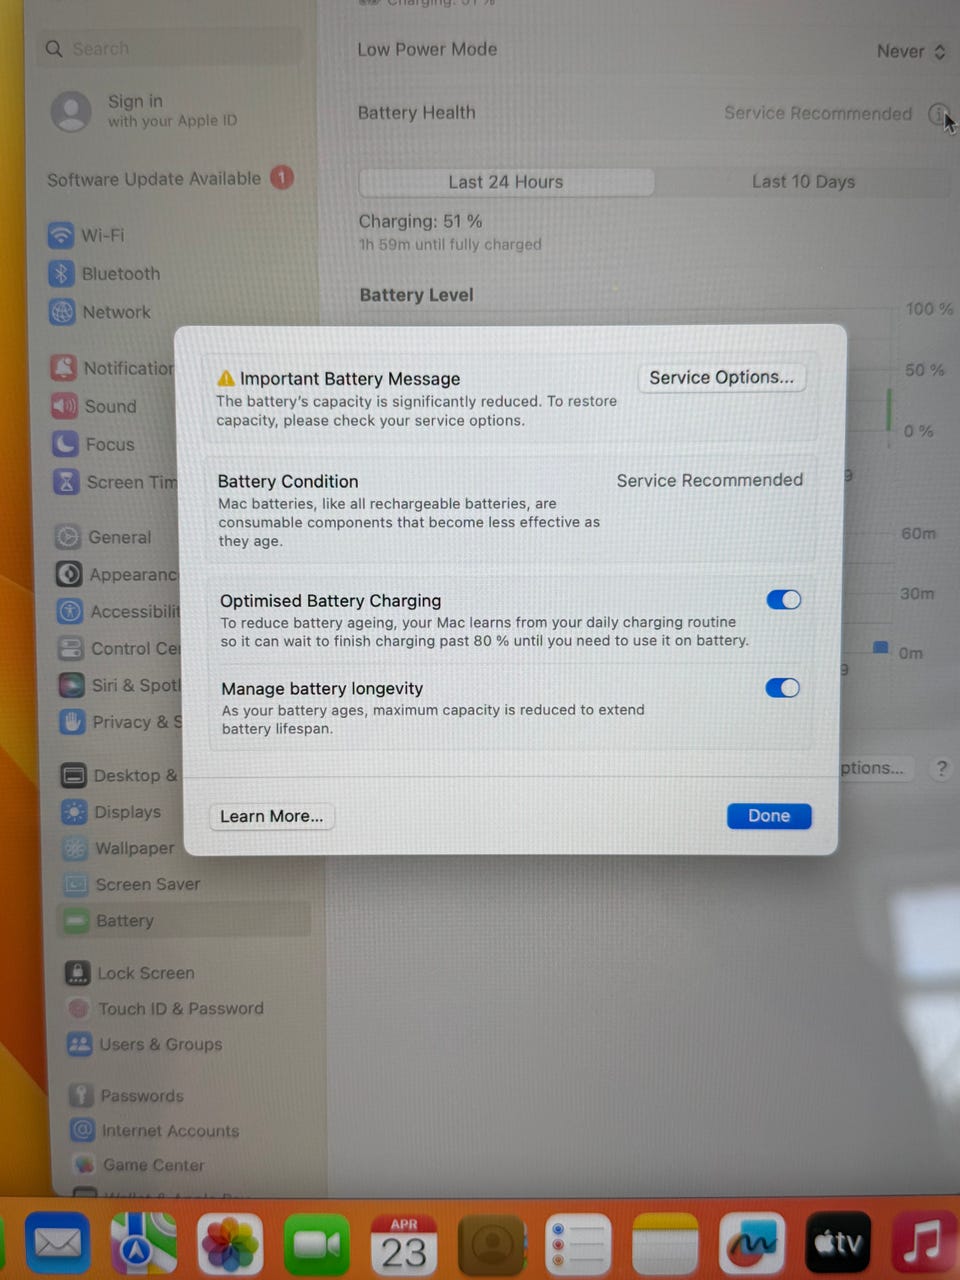Screen dimensions: 960x1280
Task: Open Accessibility icon in sidebar
Action: 70,611
